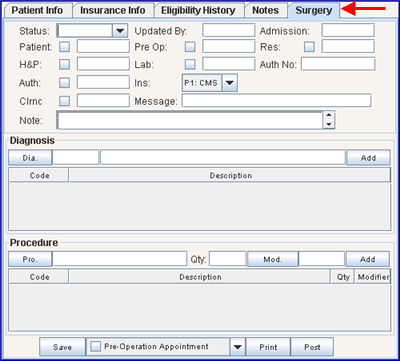The image size is (400, 361).
Task: Enable the Res checkbox
Action: coord(309,47)
